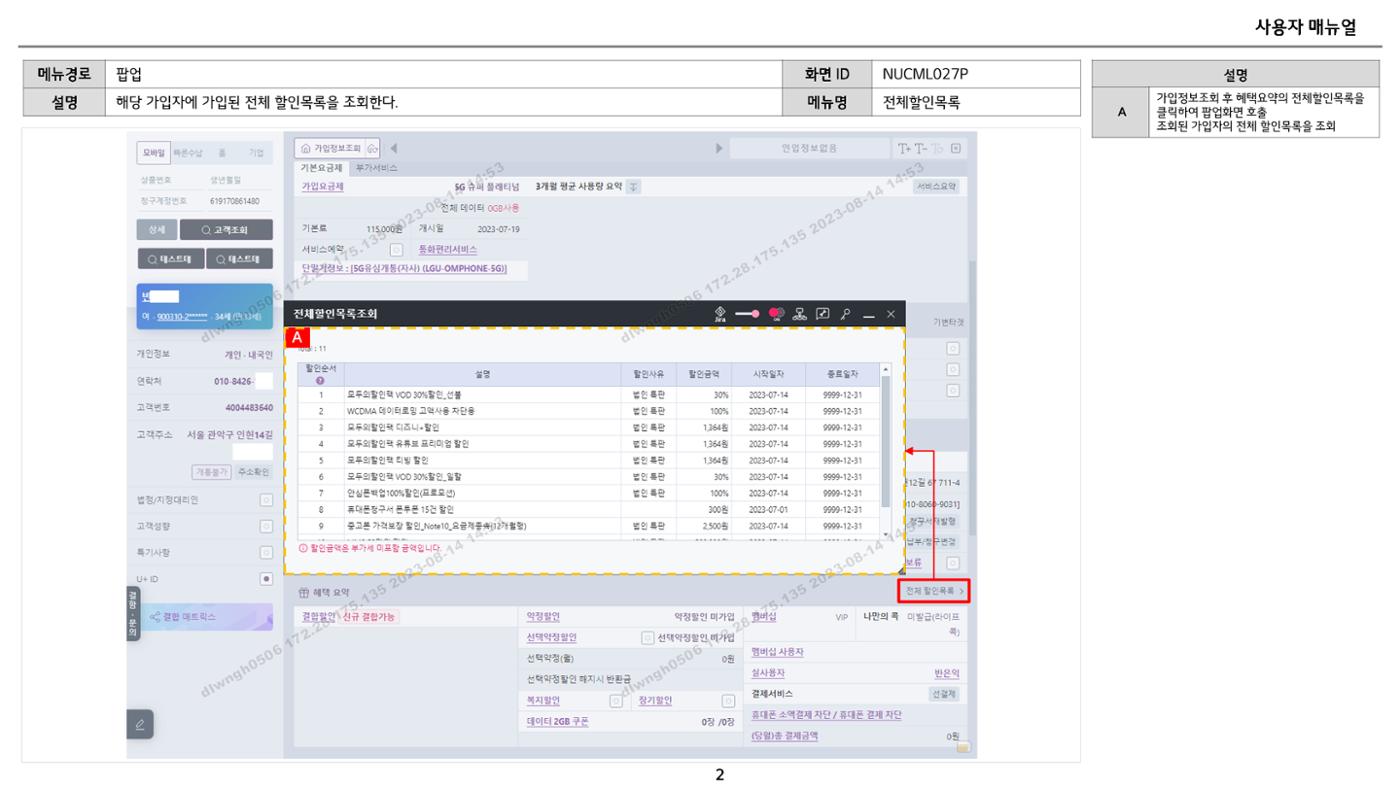Click the discount list scroll-up arrow
The height and width of the screenshot is (788, 1400).
885,369
